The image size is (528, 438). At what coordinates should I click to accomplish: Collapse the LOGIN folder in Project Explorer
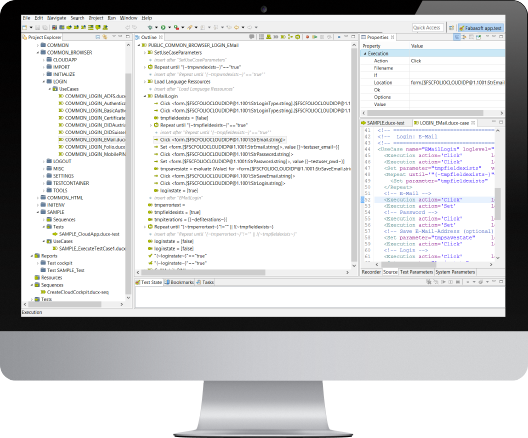pos(44,82)
